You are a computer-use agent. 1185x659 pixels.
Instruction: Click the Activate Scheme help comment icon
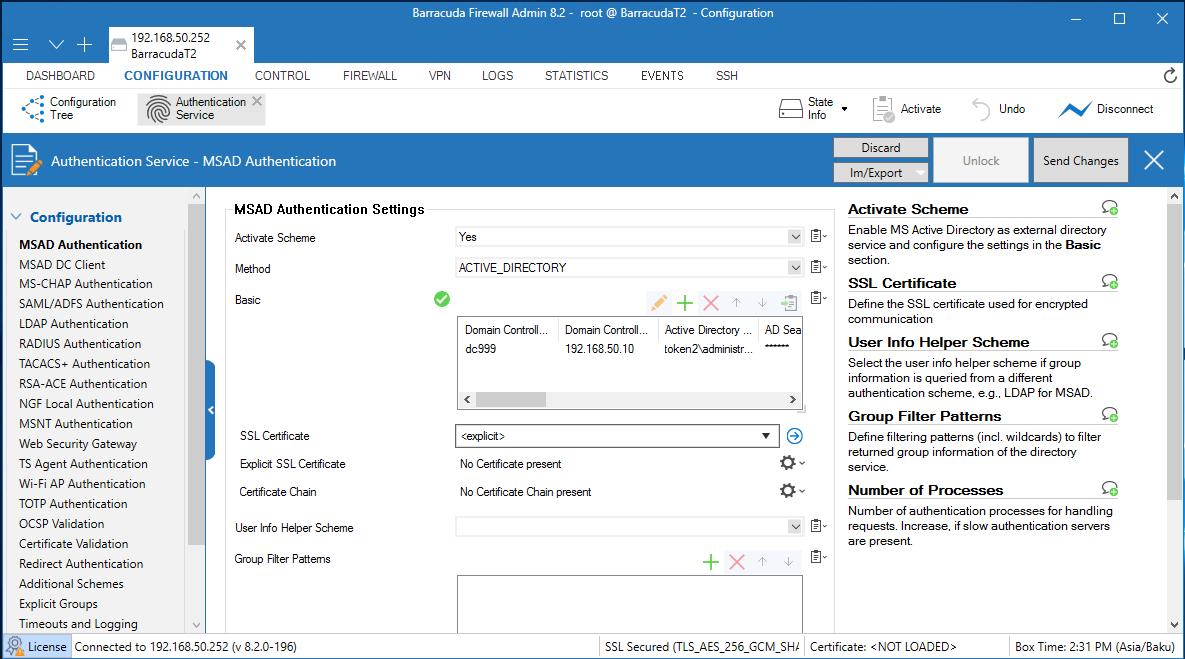[x=1109, y=208]
